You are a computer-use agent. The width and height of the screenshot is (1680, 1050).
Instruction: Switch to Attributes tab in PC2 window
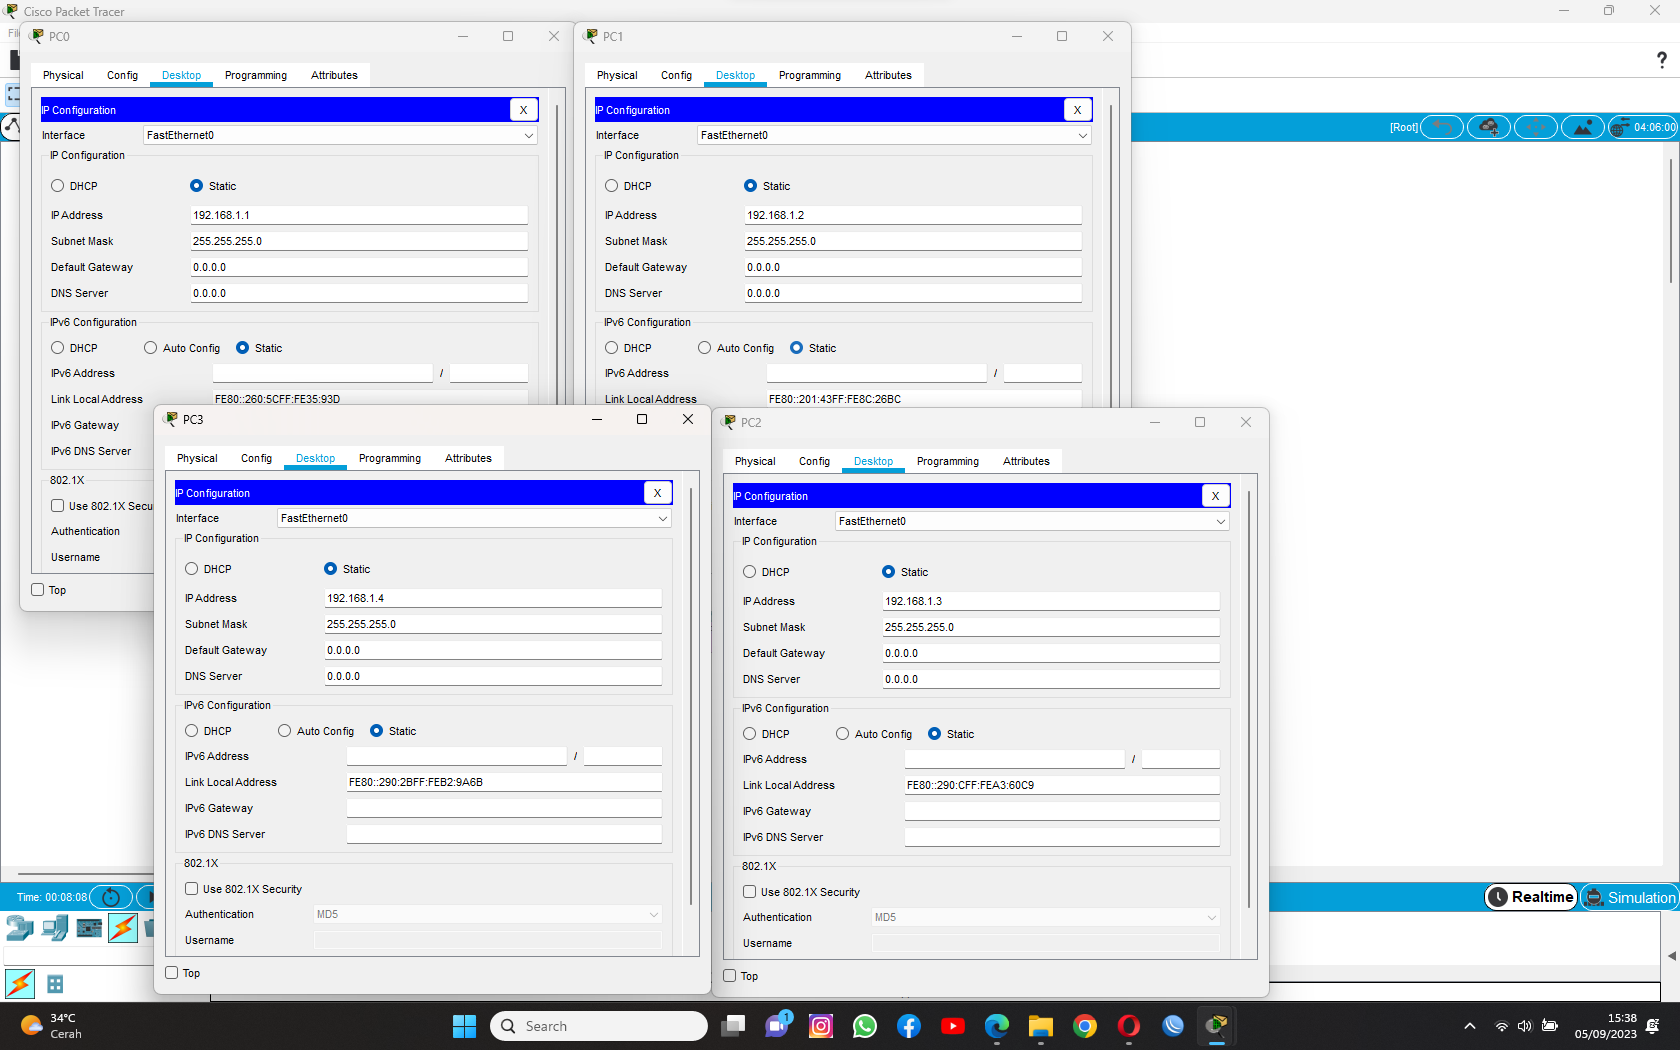pyautogui.click(x=1026, y=461)
